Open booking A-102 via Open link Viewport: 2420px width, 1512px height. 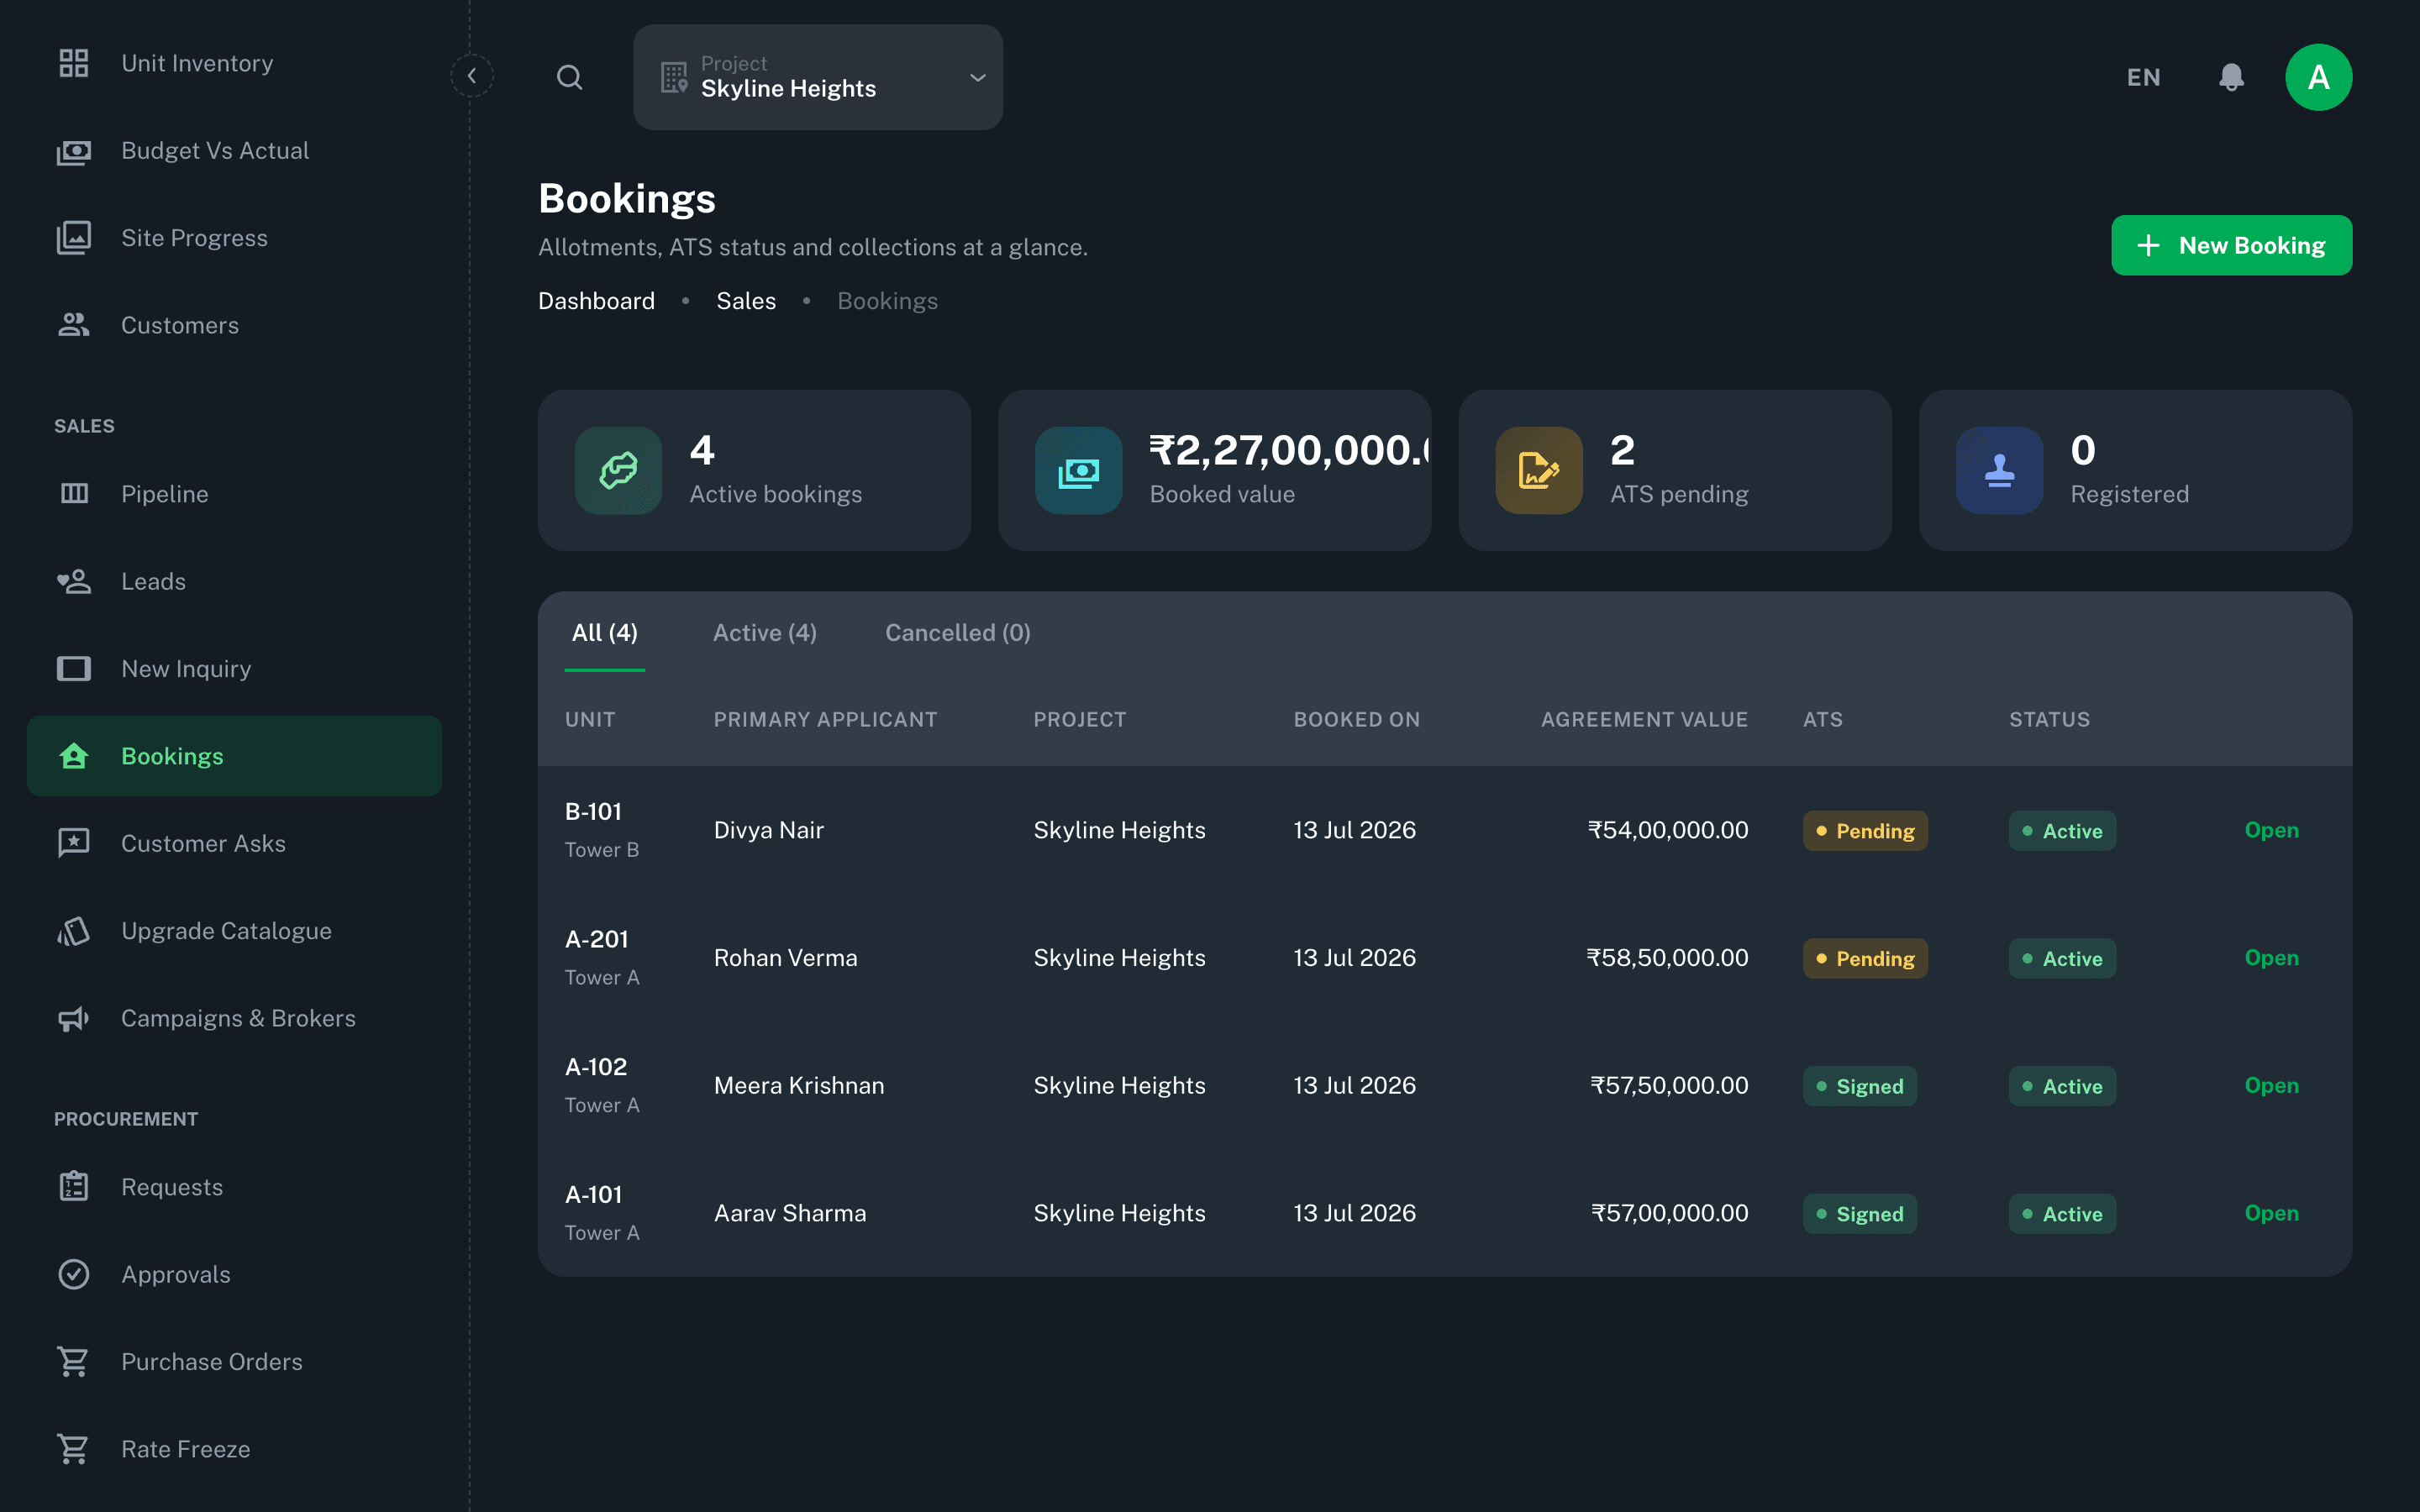(x=2271, y=1085)
